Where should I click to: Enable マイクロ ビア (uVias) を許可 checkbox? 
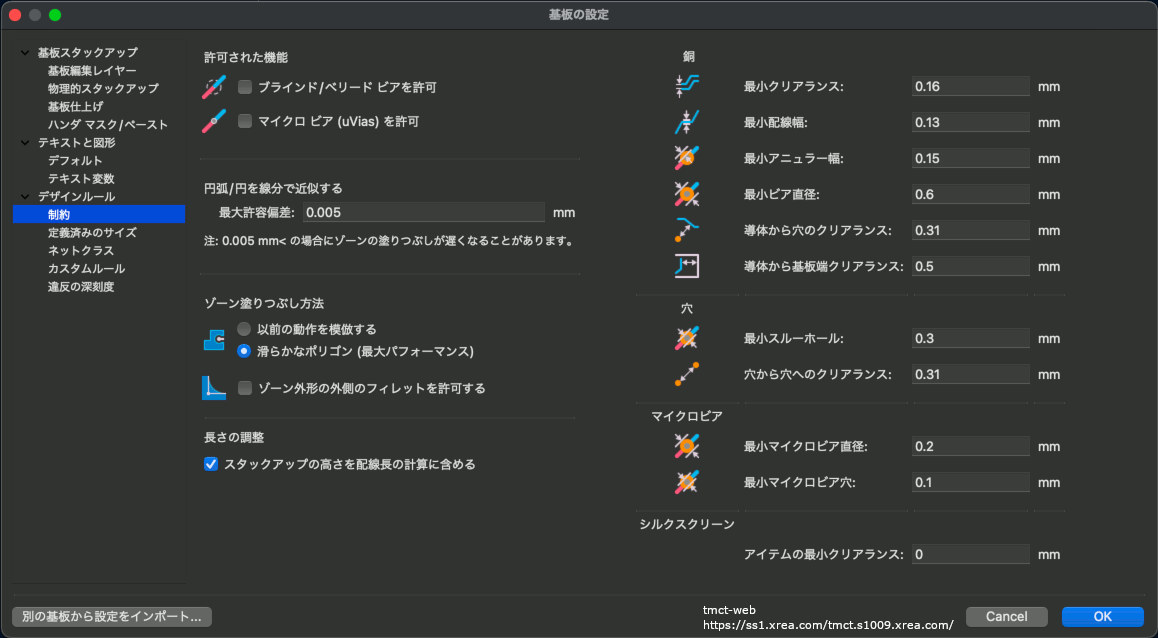tap(245, 121)
